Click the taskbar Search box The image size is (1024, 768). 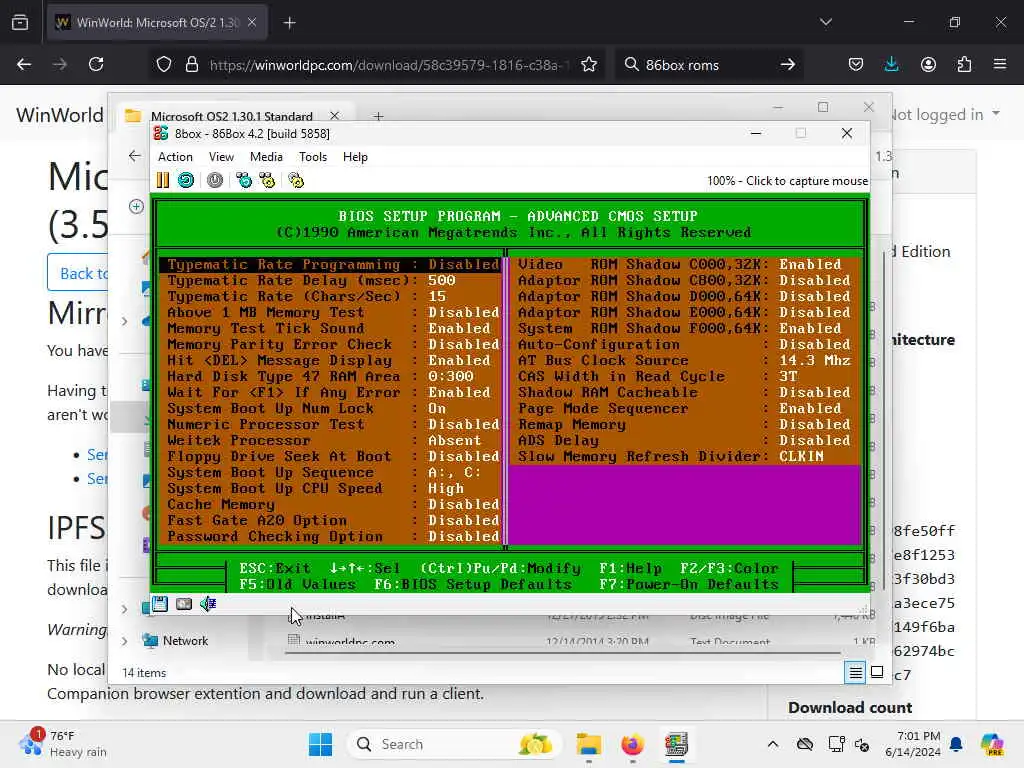[455, 744]
